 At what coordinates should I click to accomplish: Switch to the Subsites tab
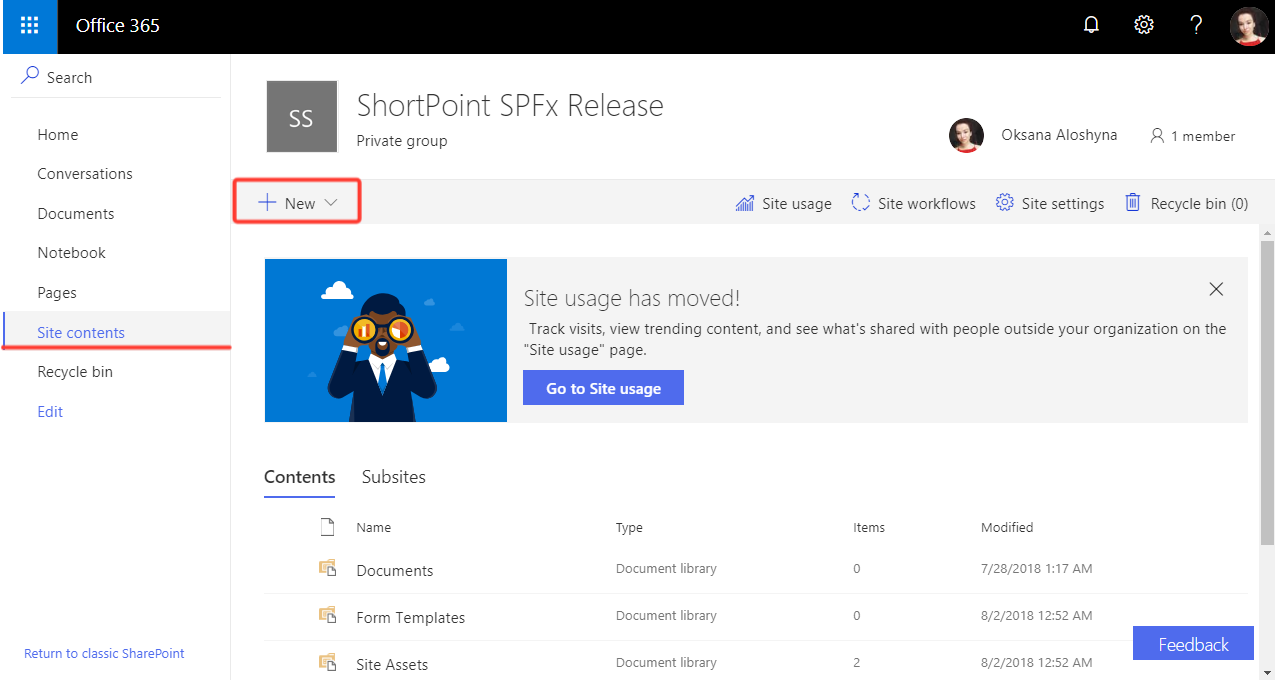coord(393,477)
